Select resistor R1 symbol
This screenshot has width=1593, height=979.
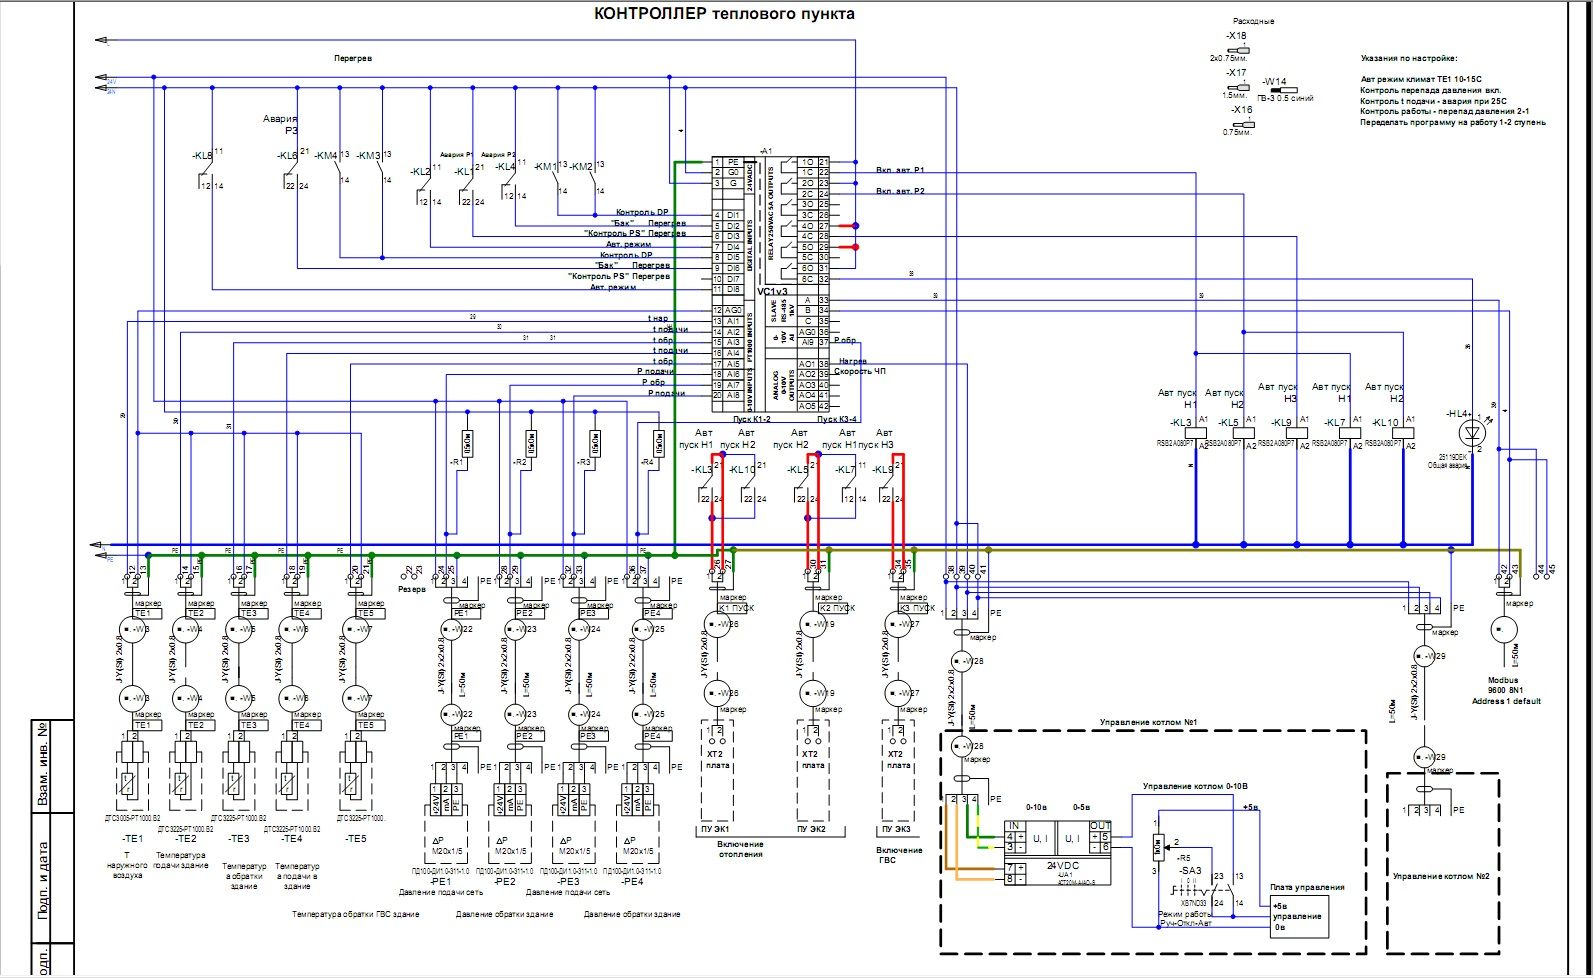point(466,443)
